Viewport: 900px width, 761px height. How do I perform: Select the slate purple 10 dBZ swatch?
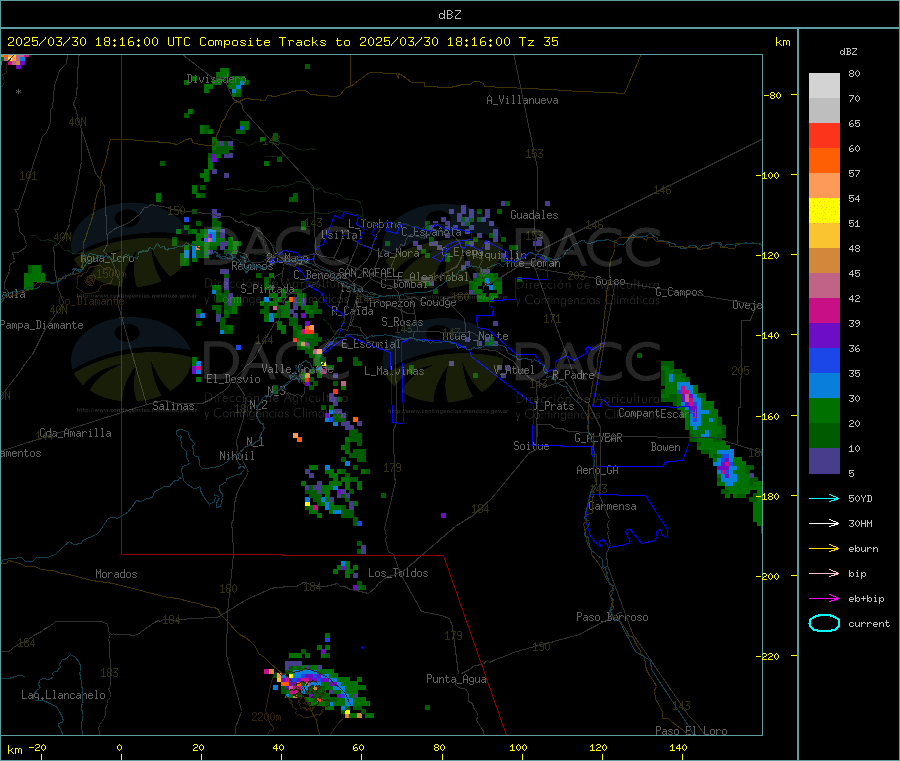click(824, 461)
